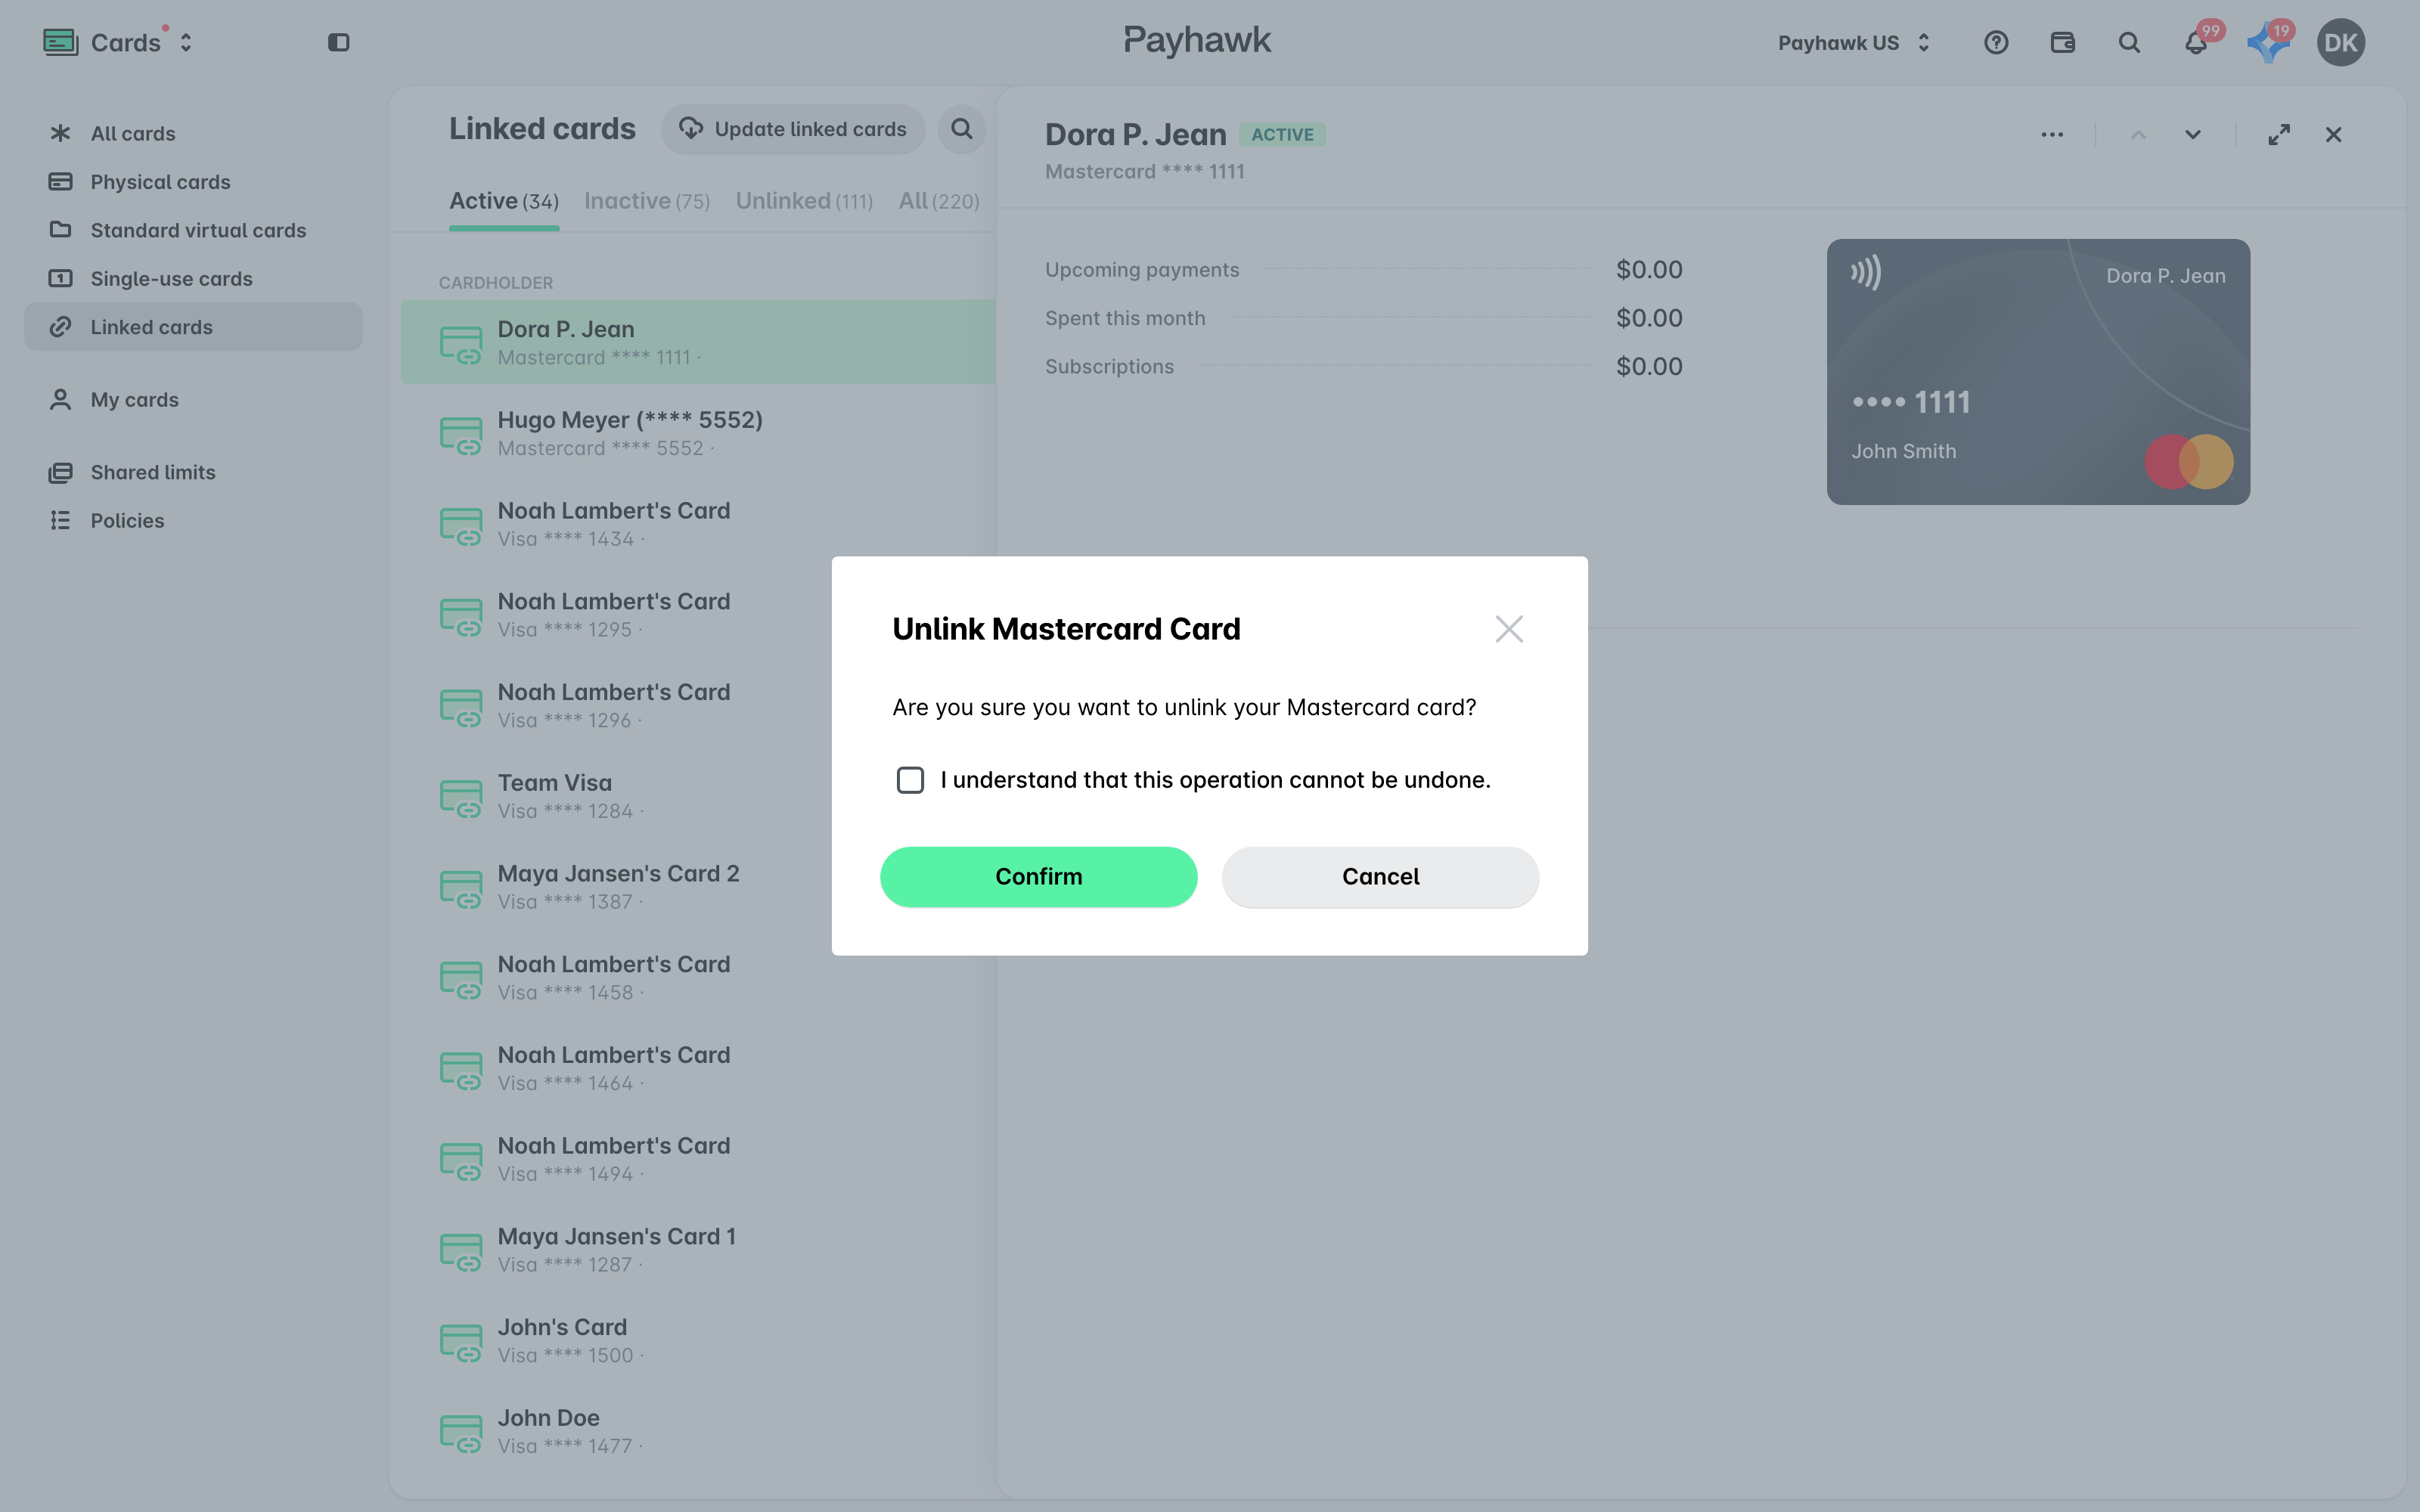Open the AI sparkle assistant icon
The image size is (2420, 1512).
[x=2268, y=42]
